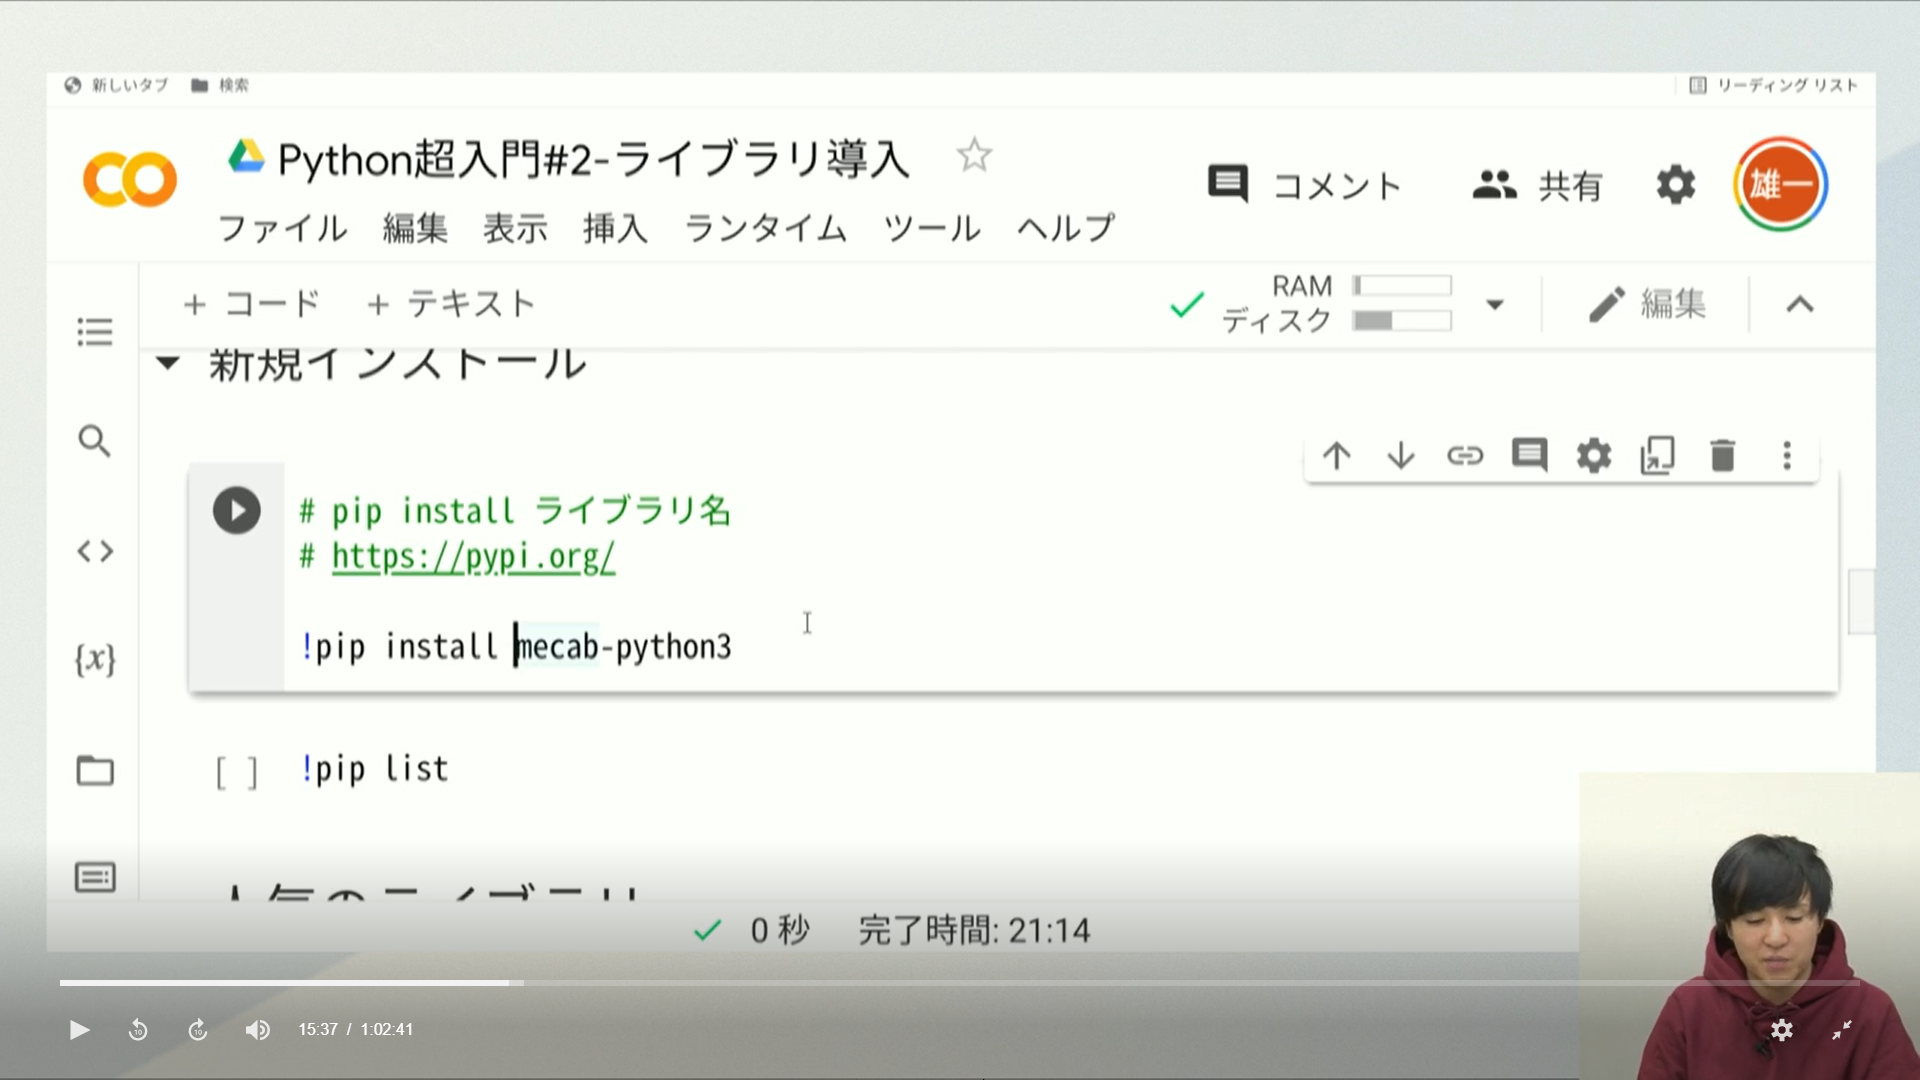1920x1080 pixels.
Task: Run the !pip list cell
Action: tap(237, 772)
